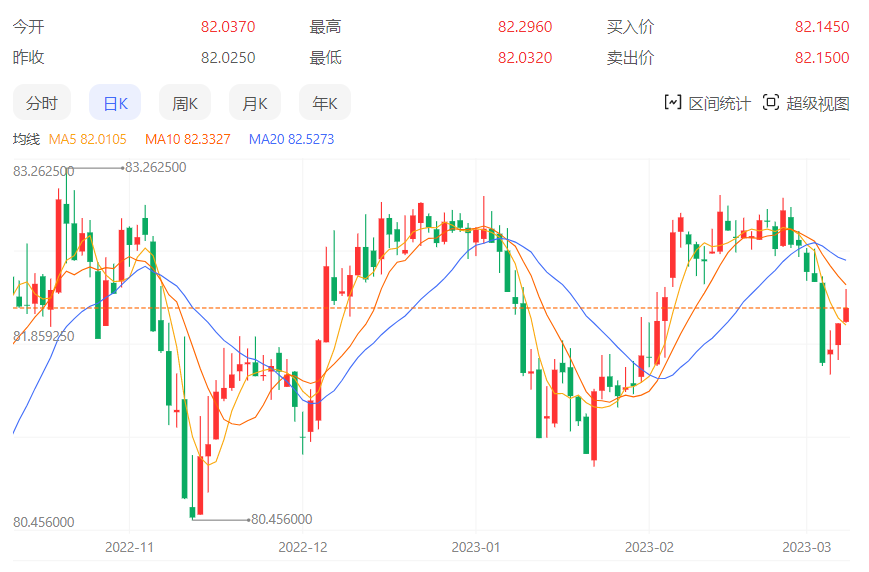
Task: Click the 81.859250 y-axis price label
Action: pos(43,337)
